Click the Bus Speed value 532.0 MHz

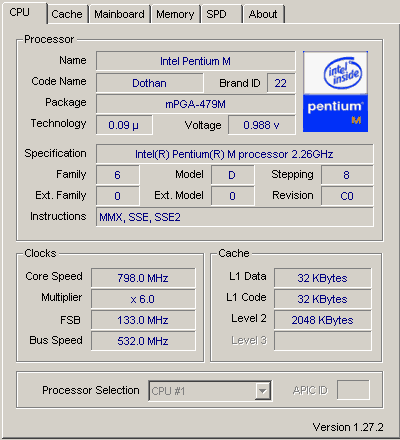coord(143,341)
